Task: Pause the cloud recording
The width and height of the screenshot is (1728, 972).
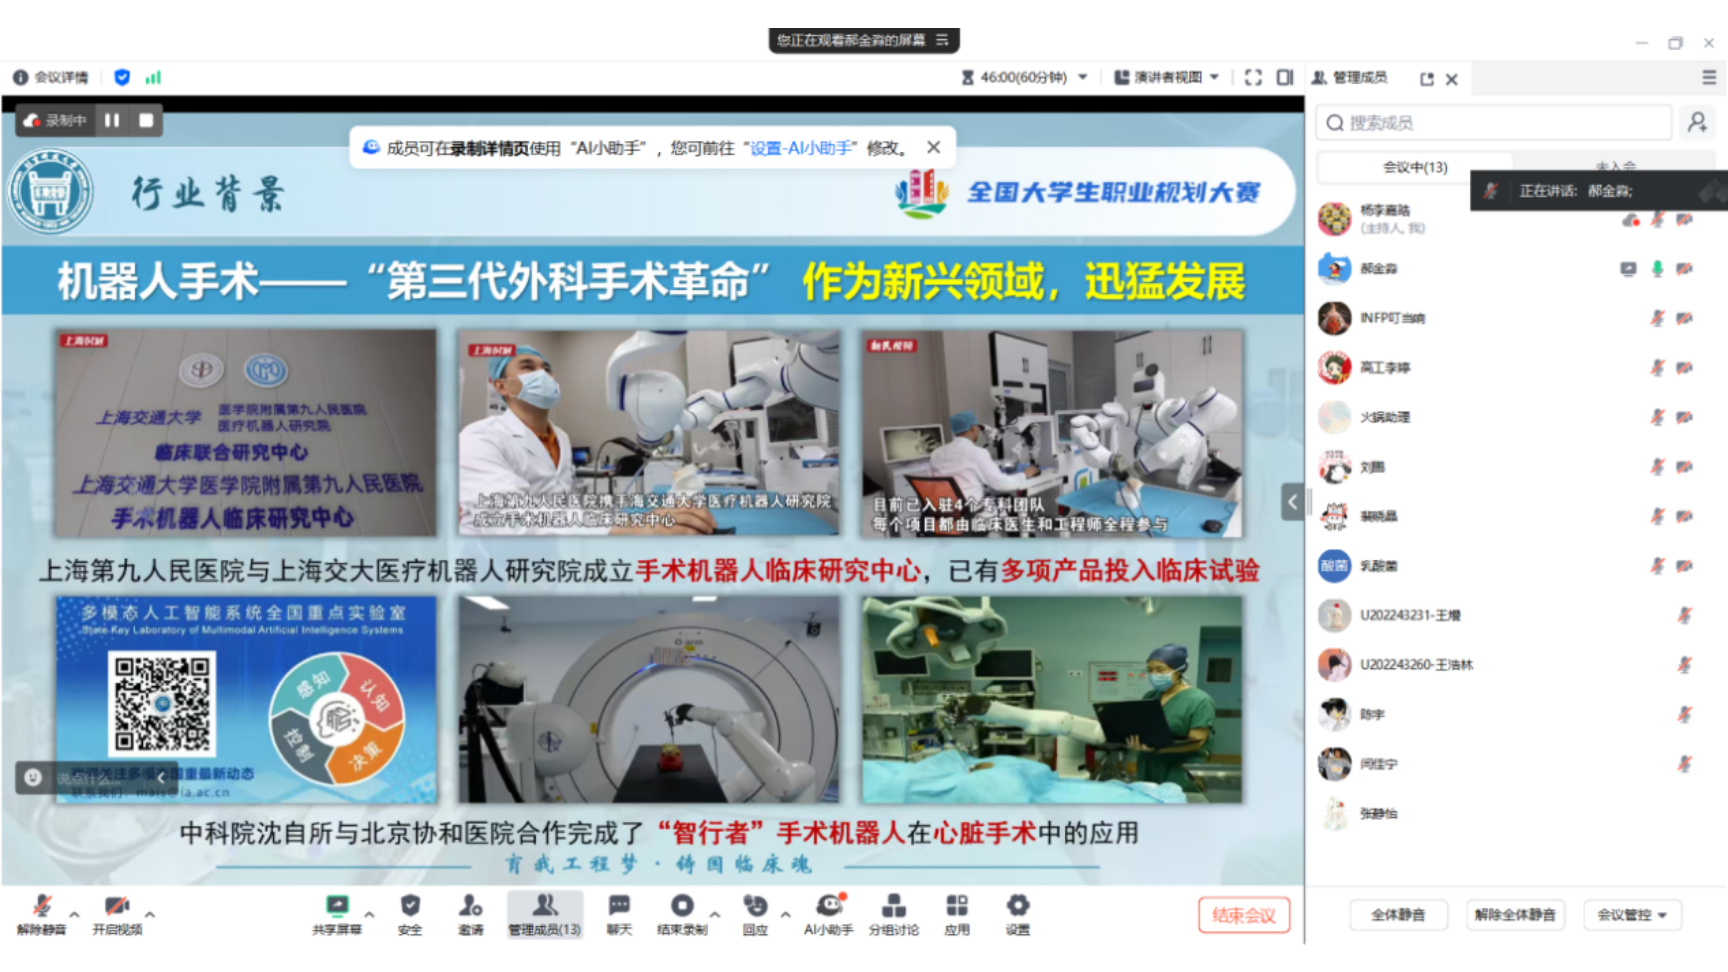Action: (112, 120)
